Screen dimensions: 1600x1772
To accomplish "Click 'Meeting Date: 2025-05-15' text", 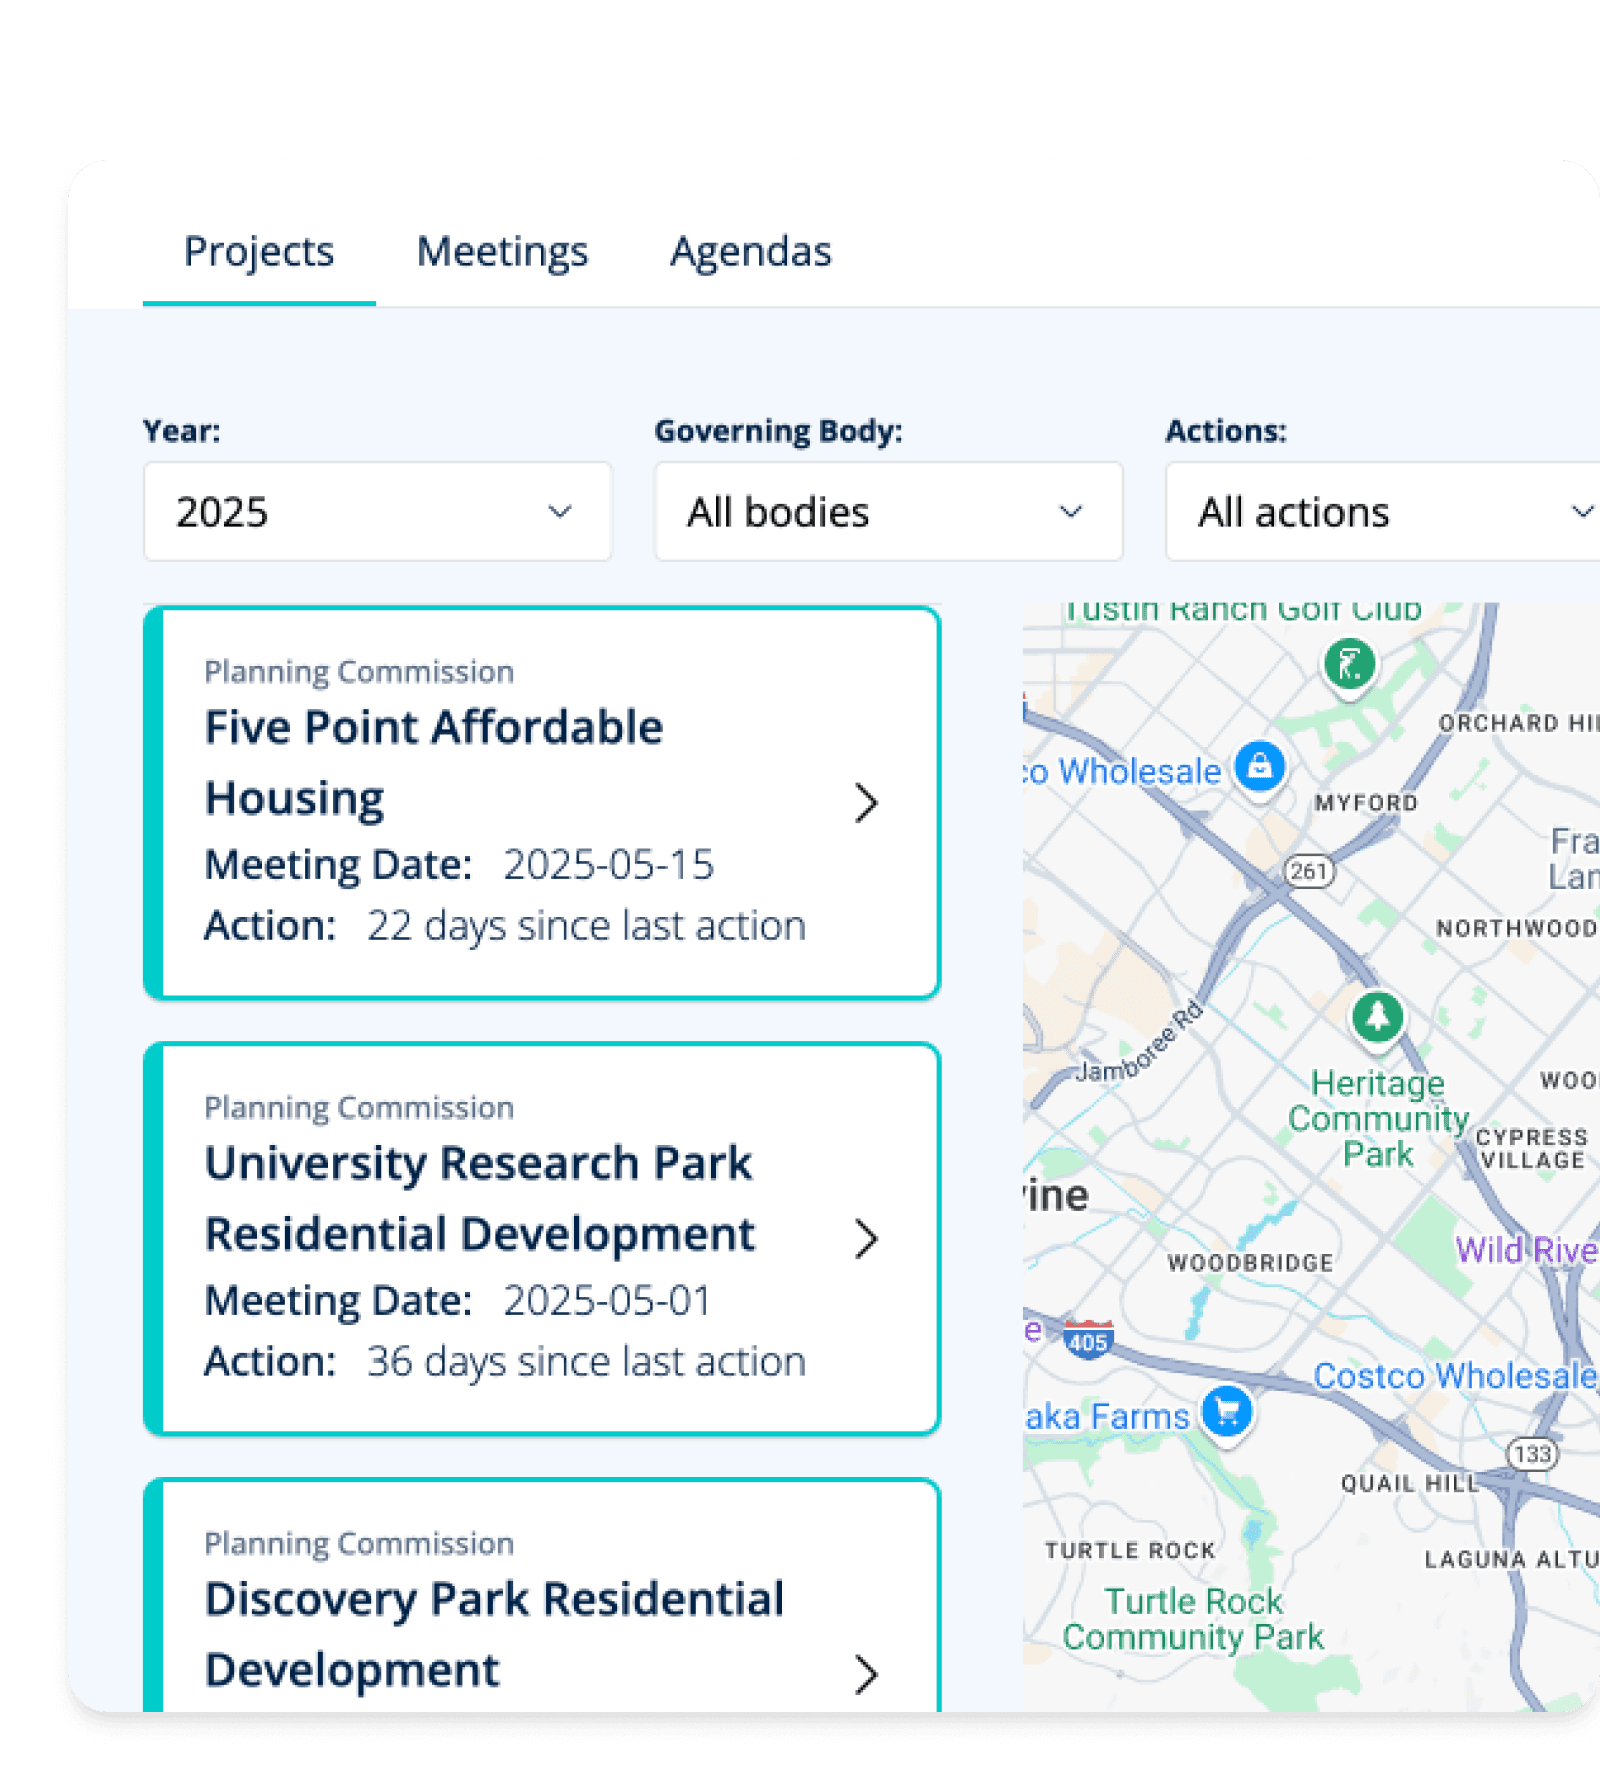I will (459, 864).
